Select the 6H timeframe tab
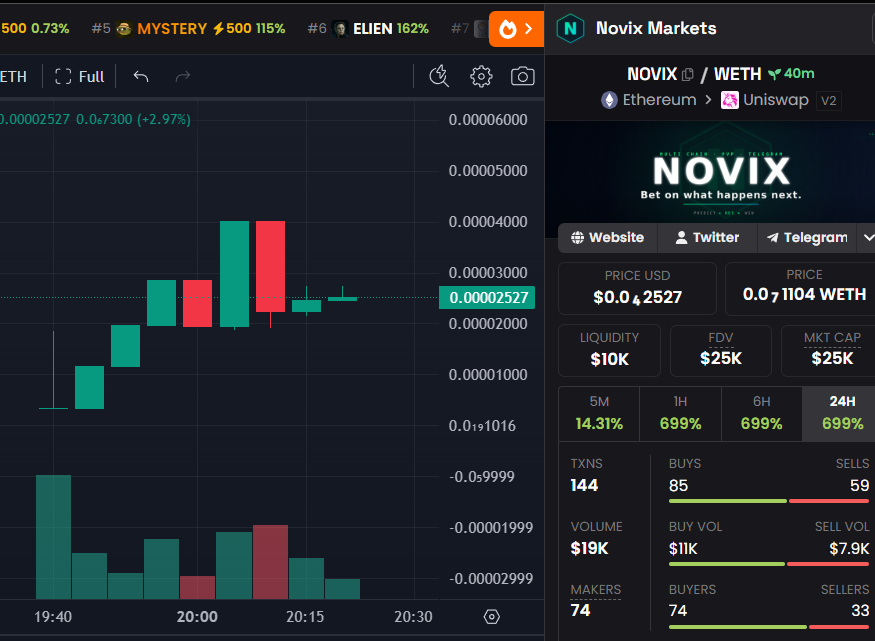 coord(762,414)
